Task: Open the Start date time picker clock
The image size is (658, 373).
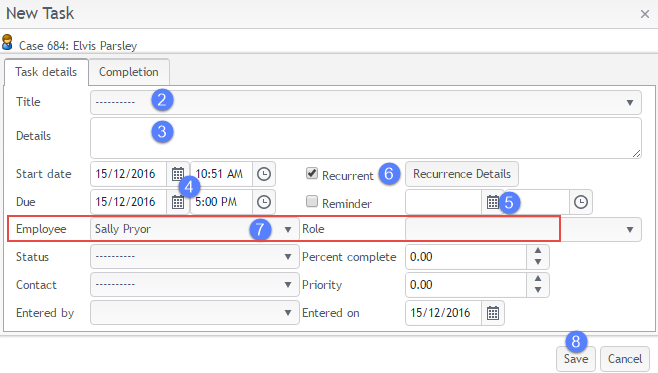Action: [x=264, y=174]
